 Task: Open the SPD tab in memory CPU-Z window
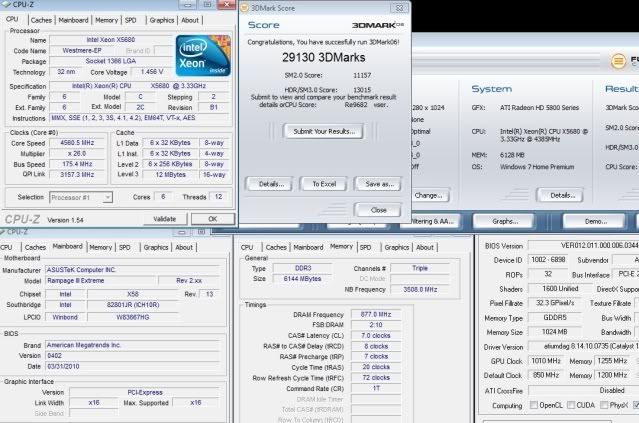pyautogui.click(x=364, y=246)
